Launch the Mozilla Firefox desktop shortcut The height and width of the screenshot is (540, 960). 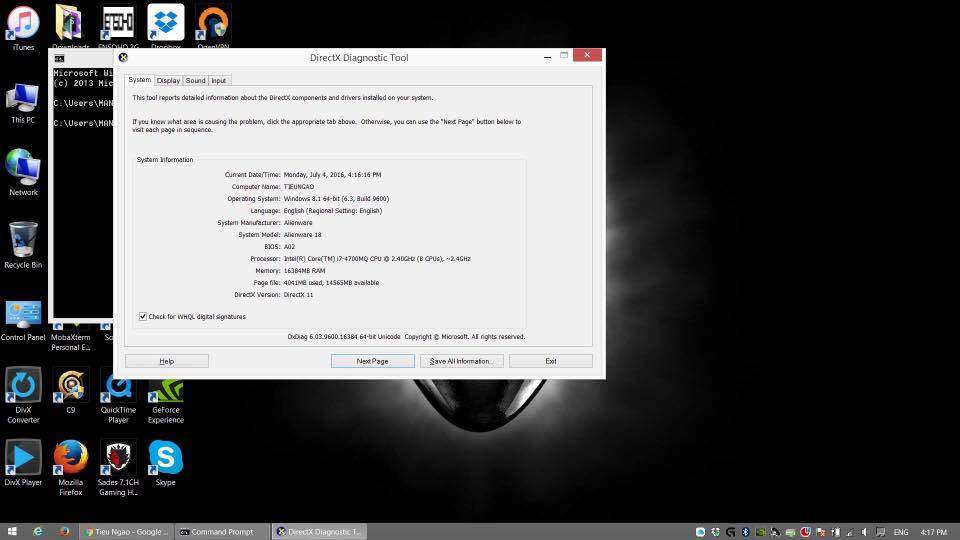point(70,468)
